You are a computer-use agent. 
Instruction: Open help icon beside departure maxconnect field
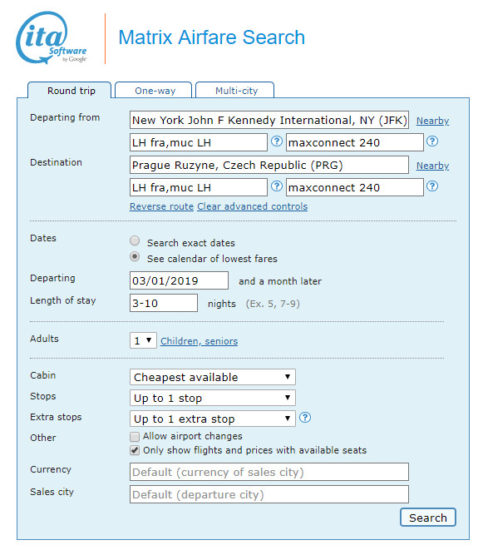(x=432, y=141)
